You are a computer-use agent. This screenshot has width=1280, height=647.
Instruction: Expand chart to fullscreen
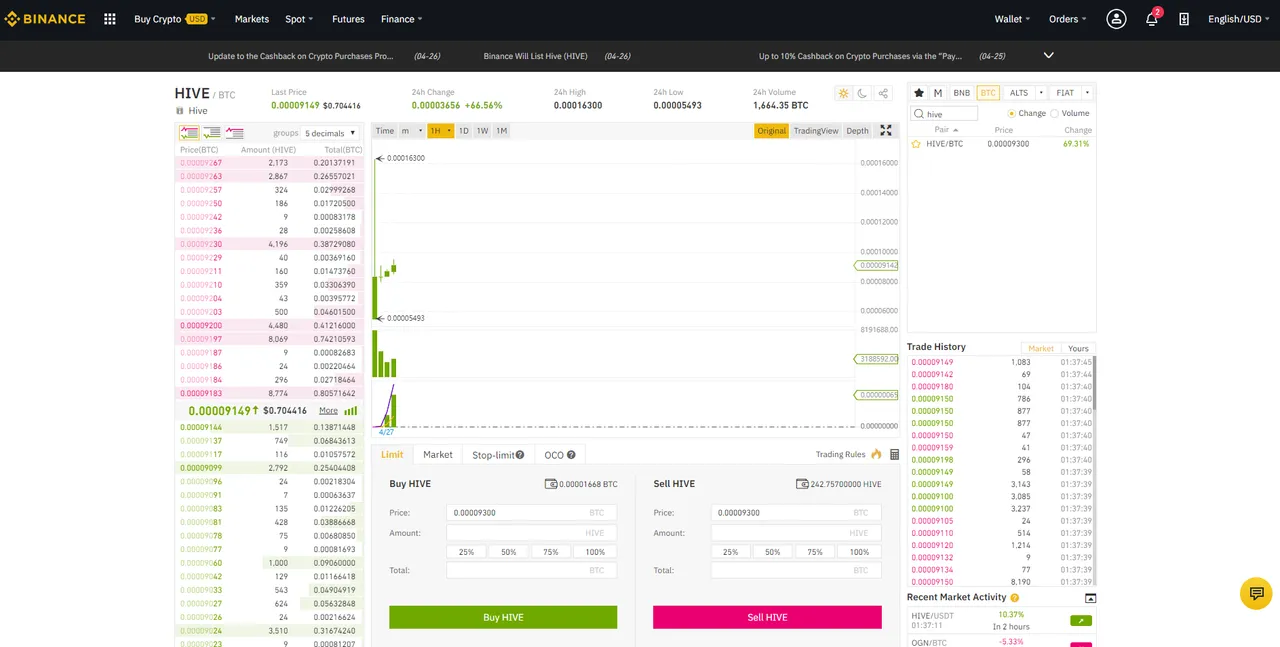pyautogui.click(x=885, y=131)
